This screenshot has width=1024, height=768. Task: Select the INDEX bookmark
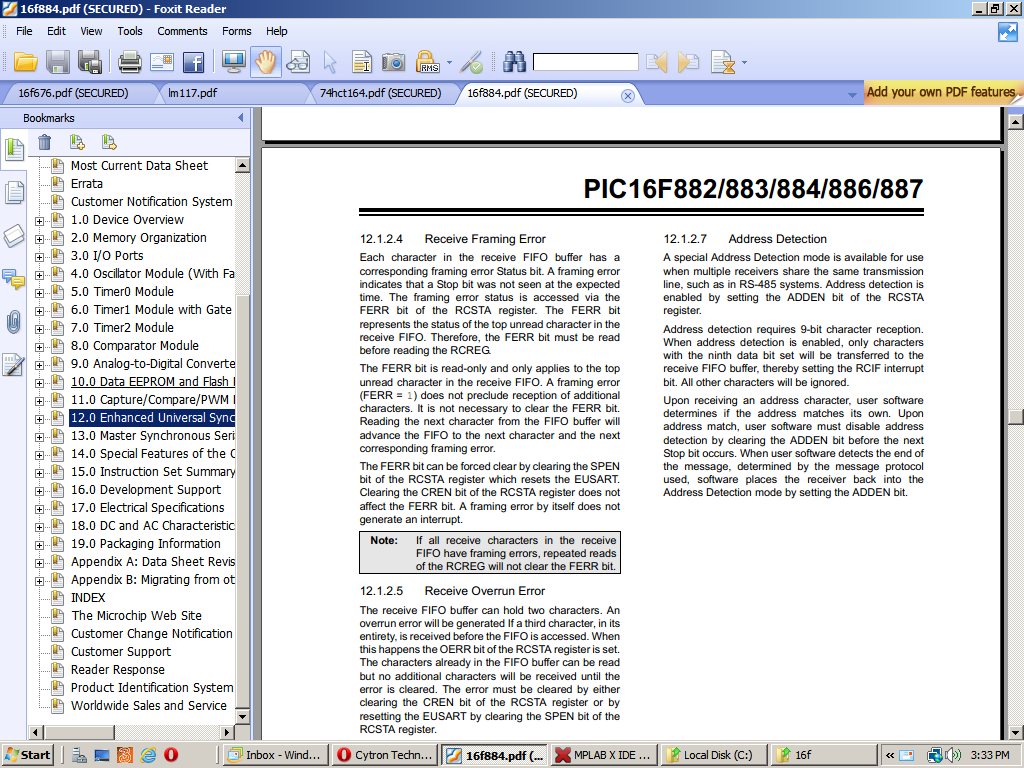88,598
